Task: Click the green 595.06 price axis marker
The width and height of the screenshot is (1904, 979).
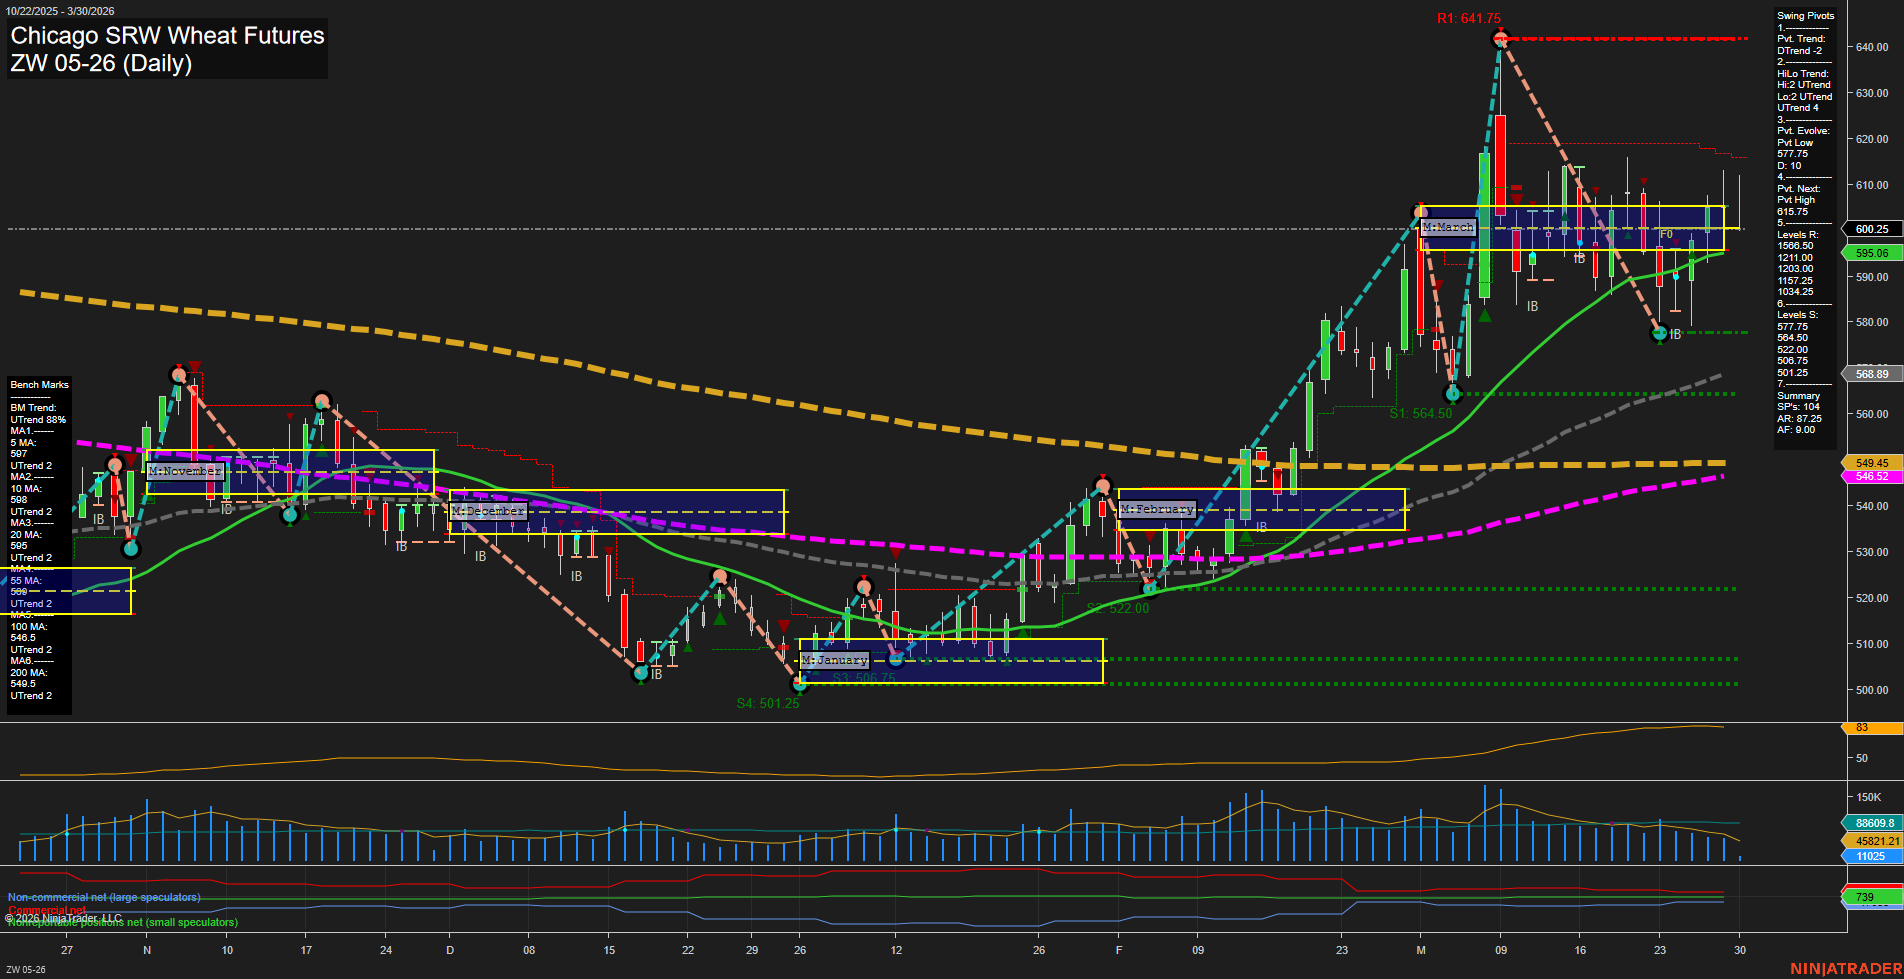Action: point(1872,253)
